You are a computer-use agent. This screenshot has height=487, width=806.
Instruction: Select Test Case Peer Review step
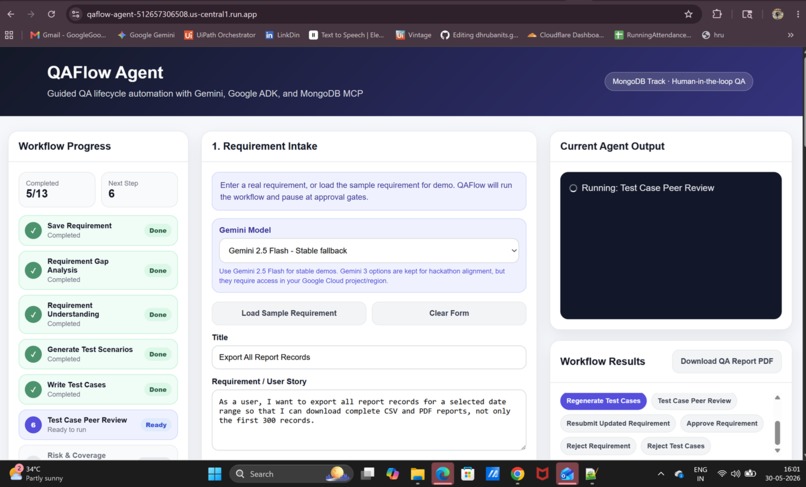pos(98,425)
